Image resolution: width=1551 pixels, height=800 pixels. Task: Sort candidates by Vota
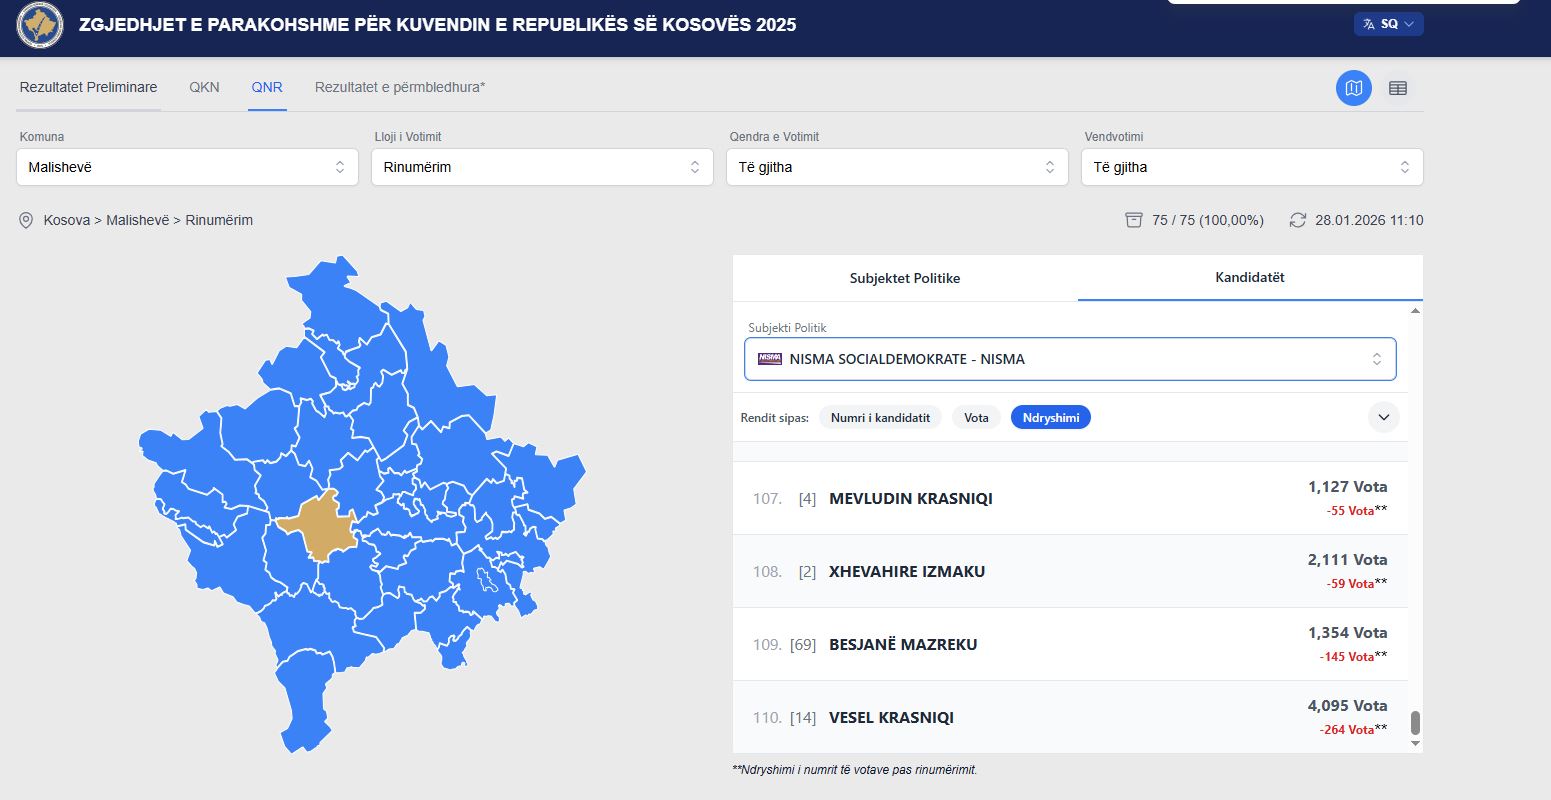click(x=976, y=418)
